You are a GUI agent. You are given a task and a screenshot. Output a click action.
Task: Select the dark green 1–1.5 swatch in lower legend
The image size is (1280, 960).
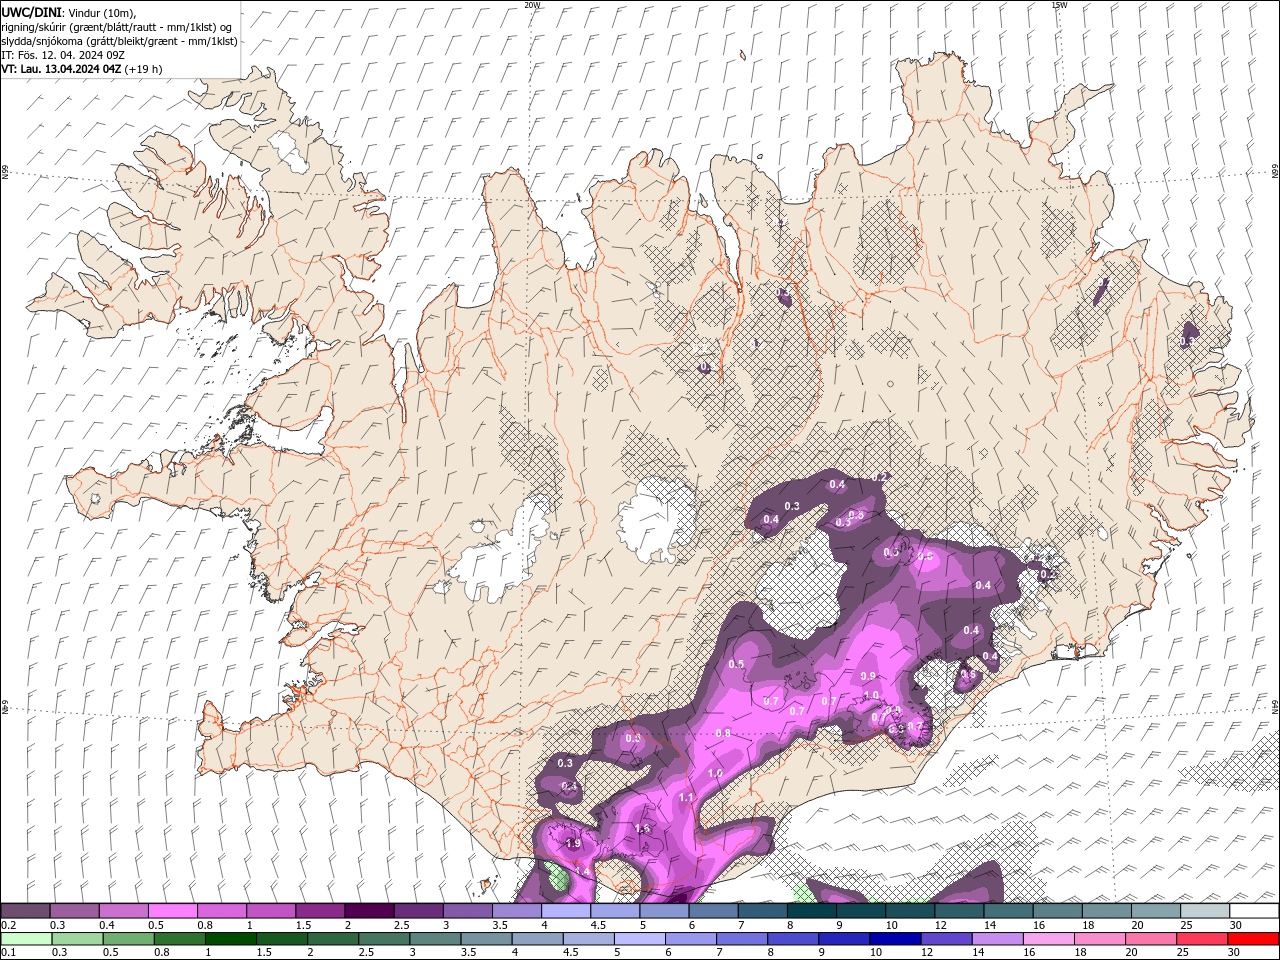point(231,939)
